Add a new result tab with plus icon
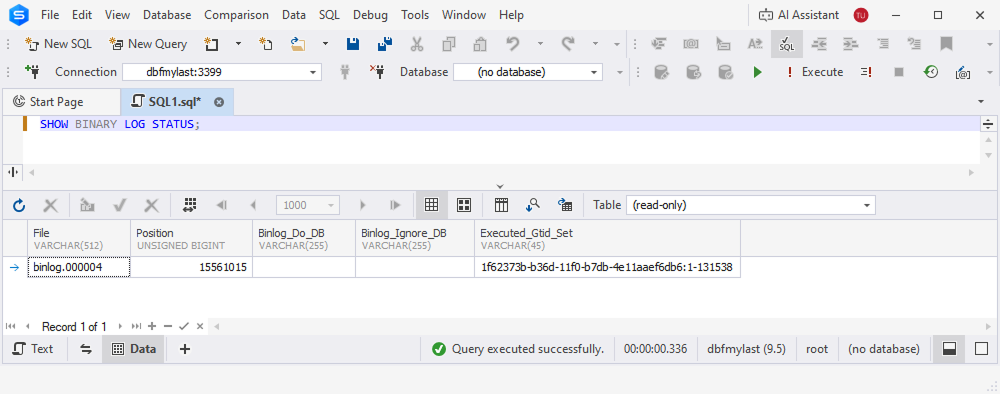Image resolution: width=1000 pixels, height=394 pixels. (x=185, y=349)
